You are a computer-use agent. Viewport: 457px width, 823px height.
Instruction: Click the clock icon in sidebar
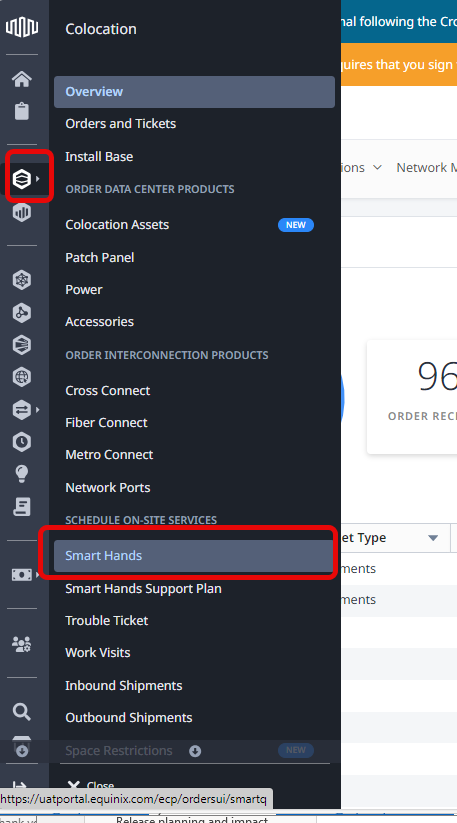(22, 442)
